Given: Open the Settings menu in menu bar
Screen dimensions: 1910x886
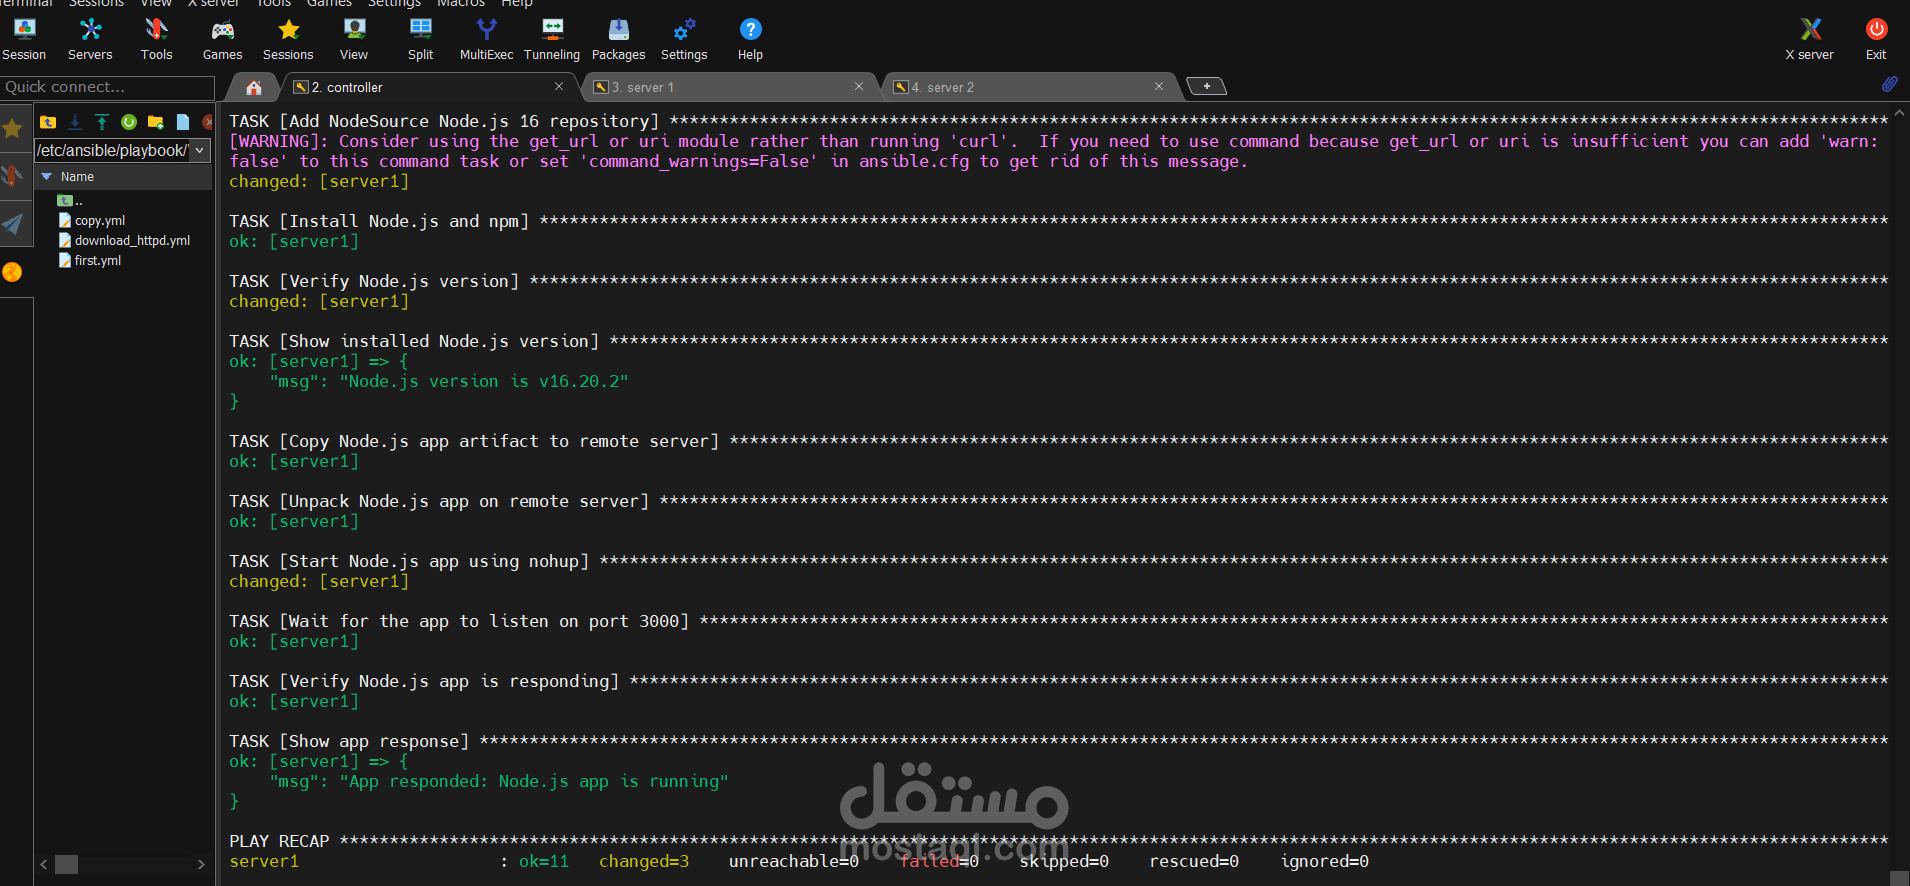Looking at the screenshot, I should [x=394, y=4].
